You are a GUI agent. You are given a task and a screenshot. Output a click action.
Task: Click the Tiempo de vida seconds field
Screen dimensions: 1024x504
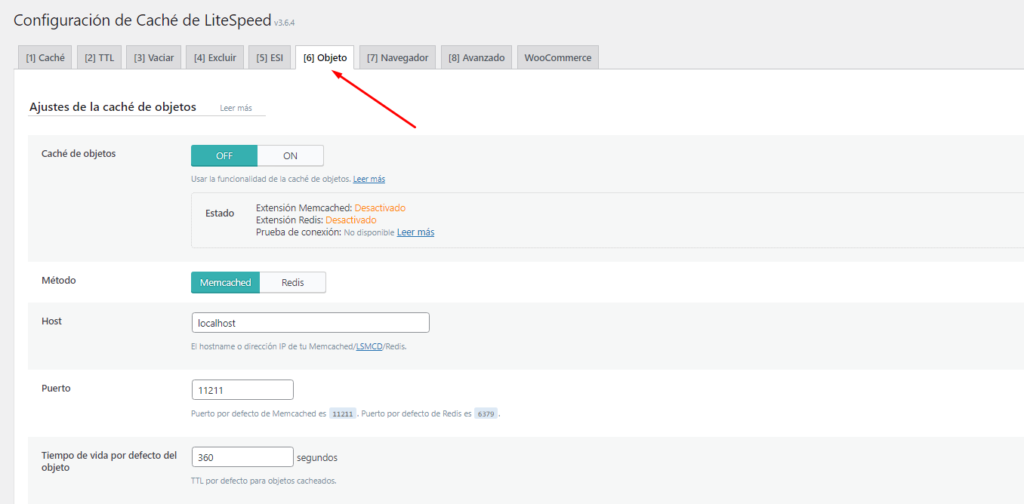[x=242, y=457]
